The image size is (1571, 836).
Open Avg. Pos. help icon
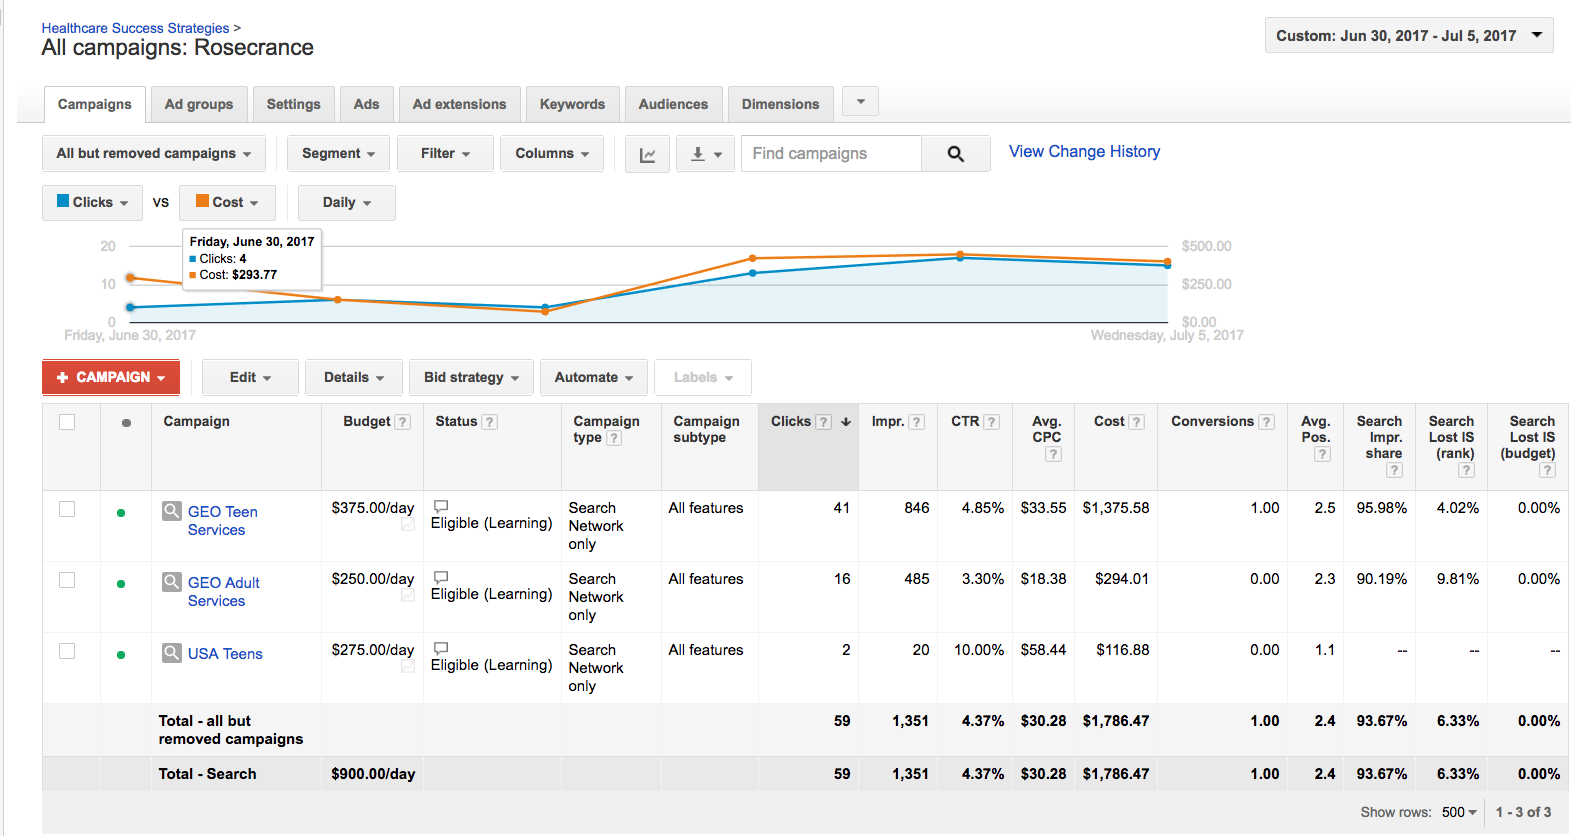pos(1322,454)
